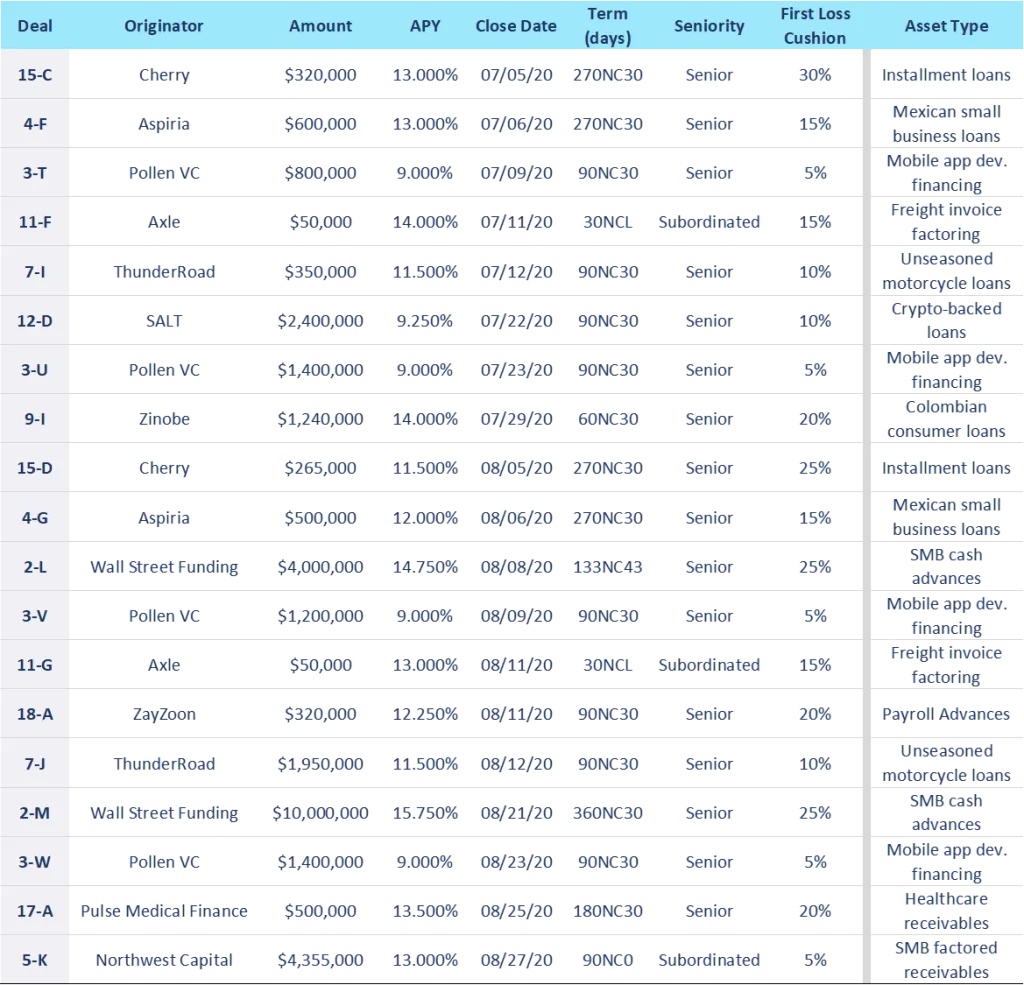Select deal cell 12-D
The height and width of the screenshot is (985, 1024).
click(35, 321)
